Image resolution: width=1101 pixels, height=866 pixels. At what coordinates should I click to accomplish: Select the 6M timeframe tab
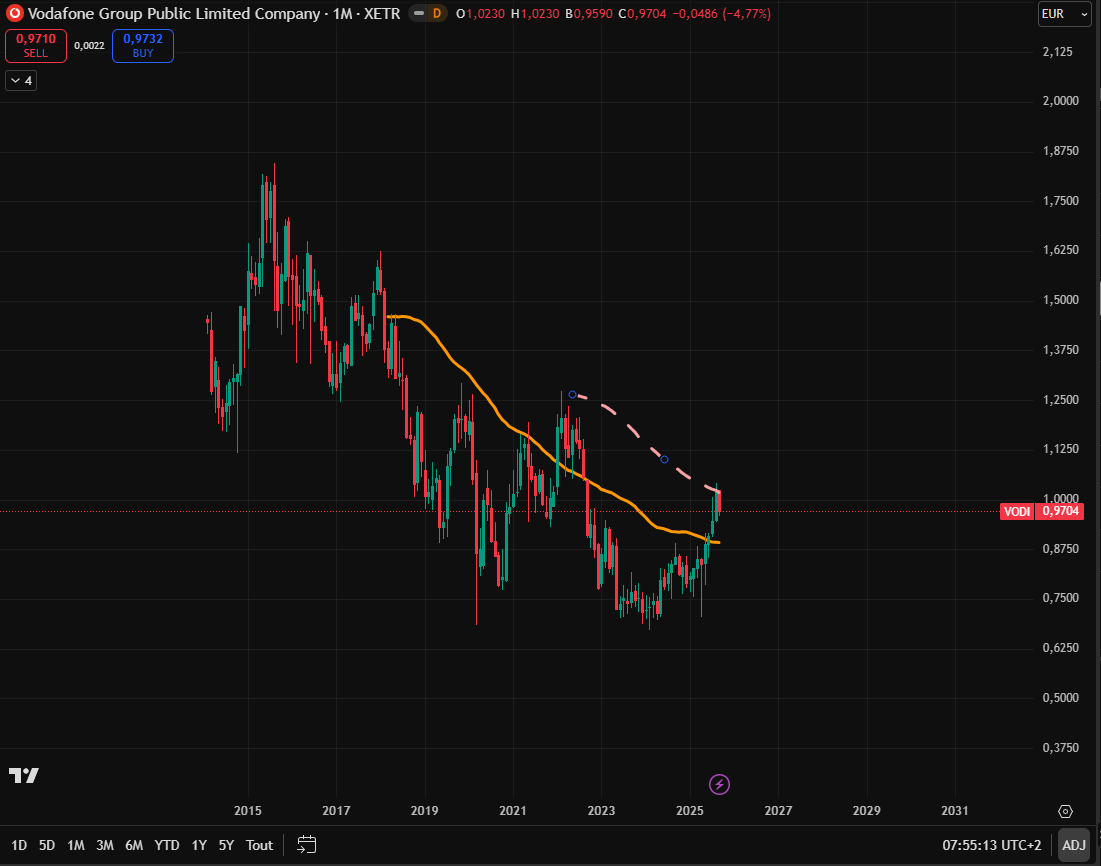134,845
